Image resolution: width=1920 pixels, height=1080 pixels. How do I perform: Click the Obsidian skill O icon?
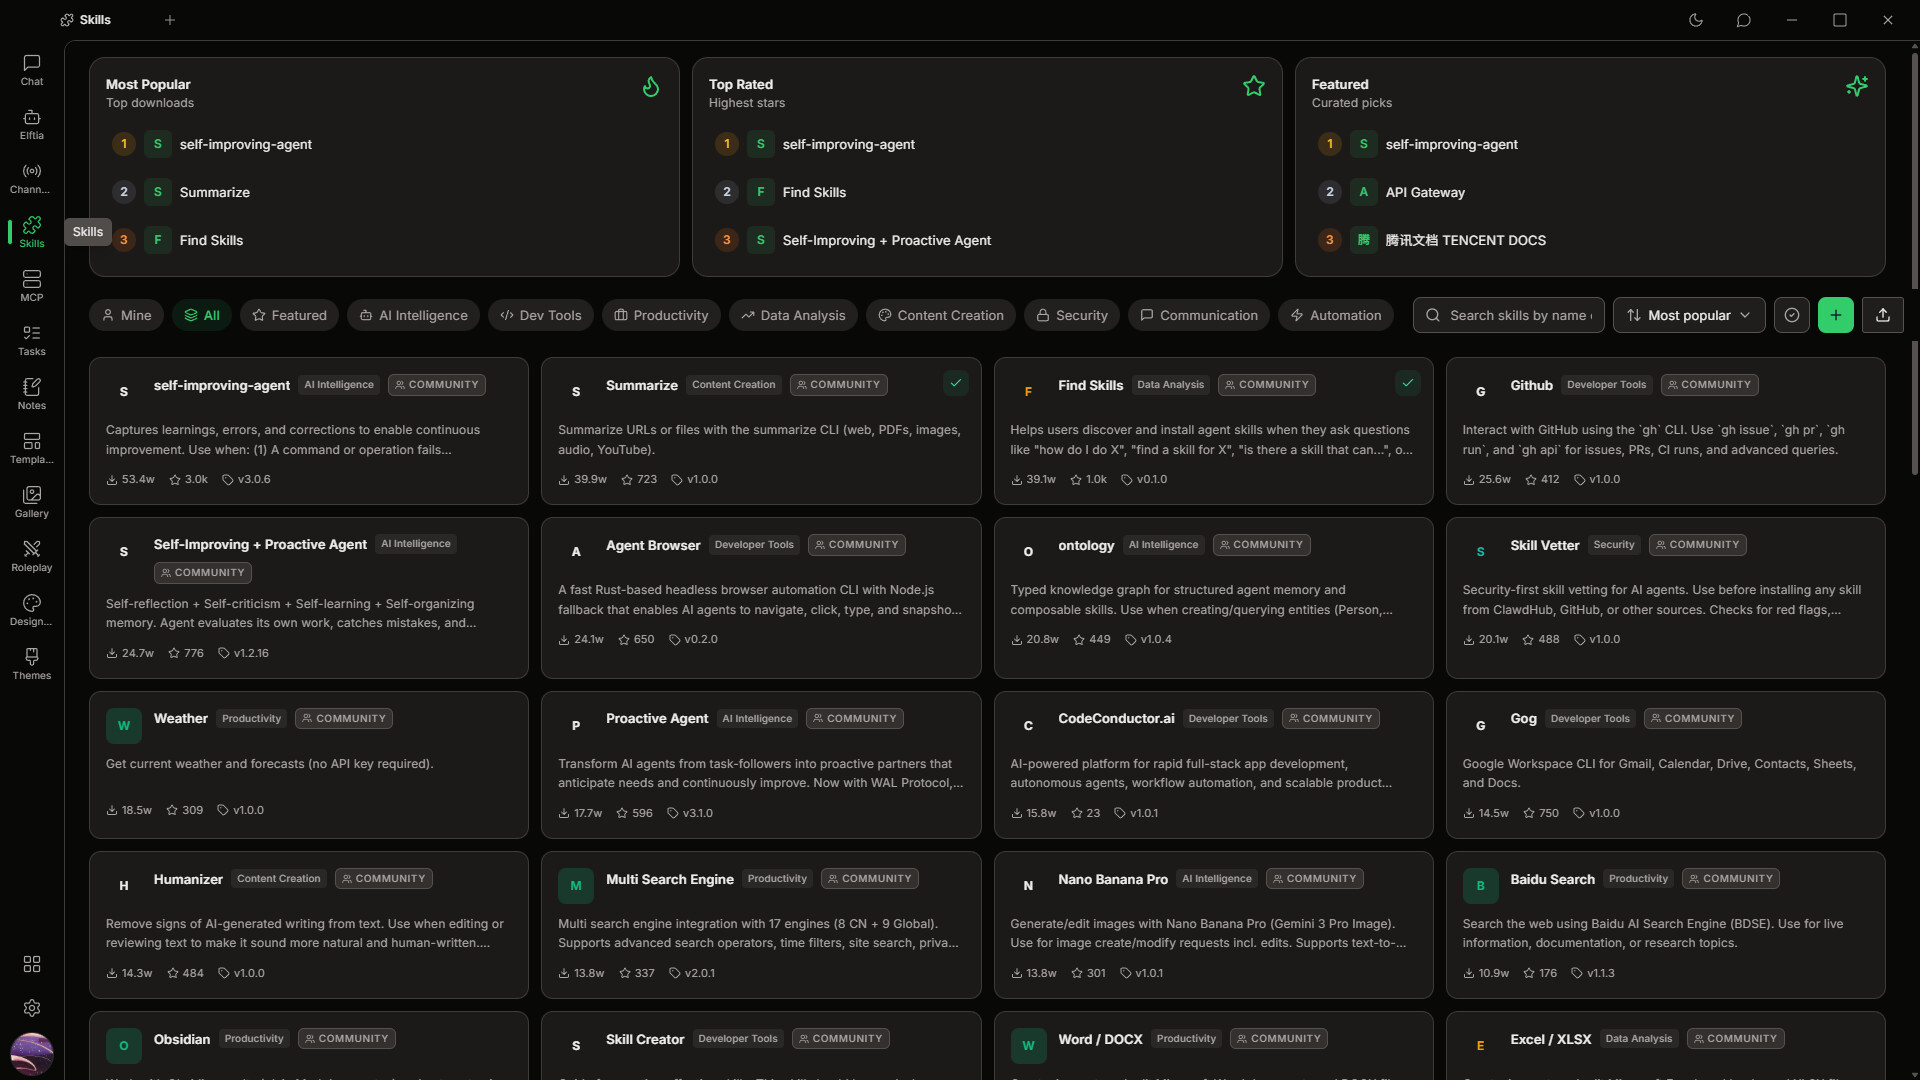124,1046
